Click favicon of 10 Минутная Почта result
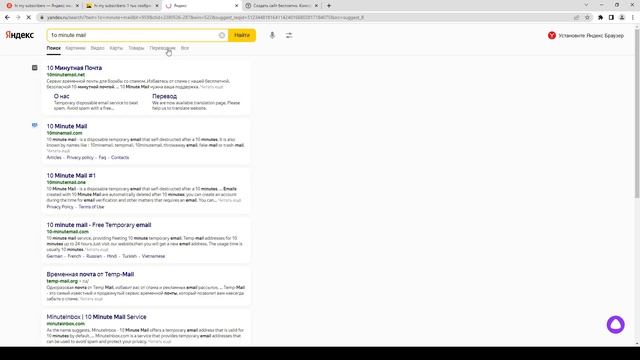 (35, 68)
